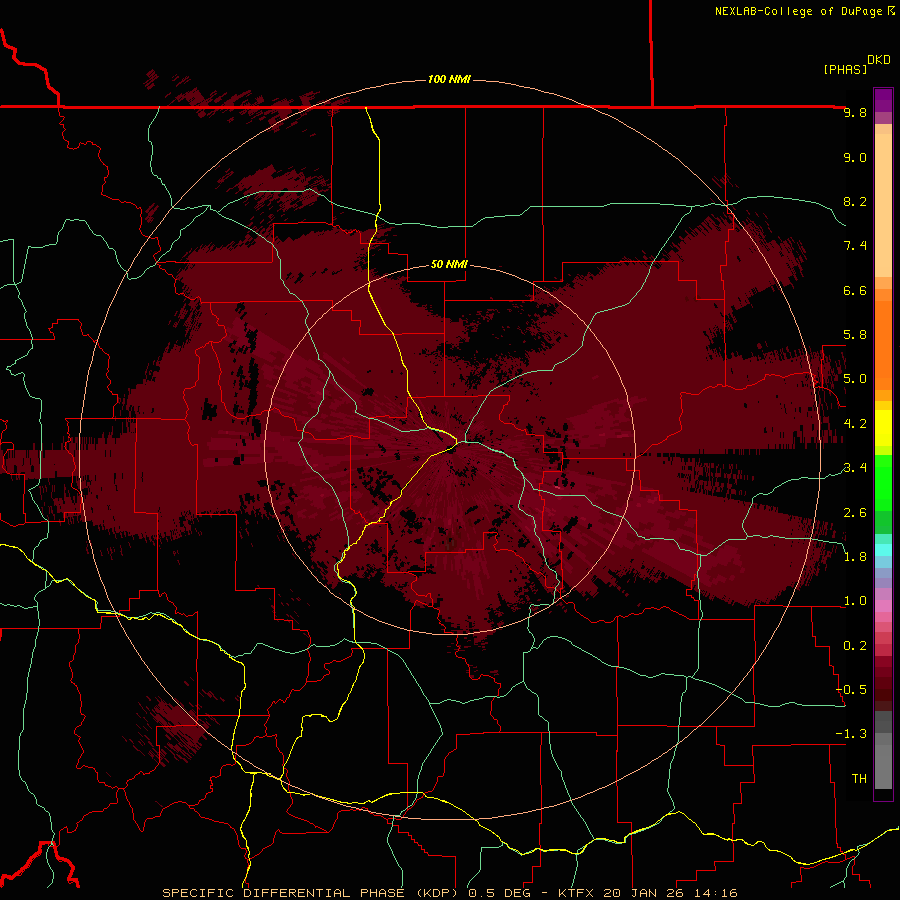900x900 pixels.
Task: Click the 9.8 scale value
Action: 855,112
